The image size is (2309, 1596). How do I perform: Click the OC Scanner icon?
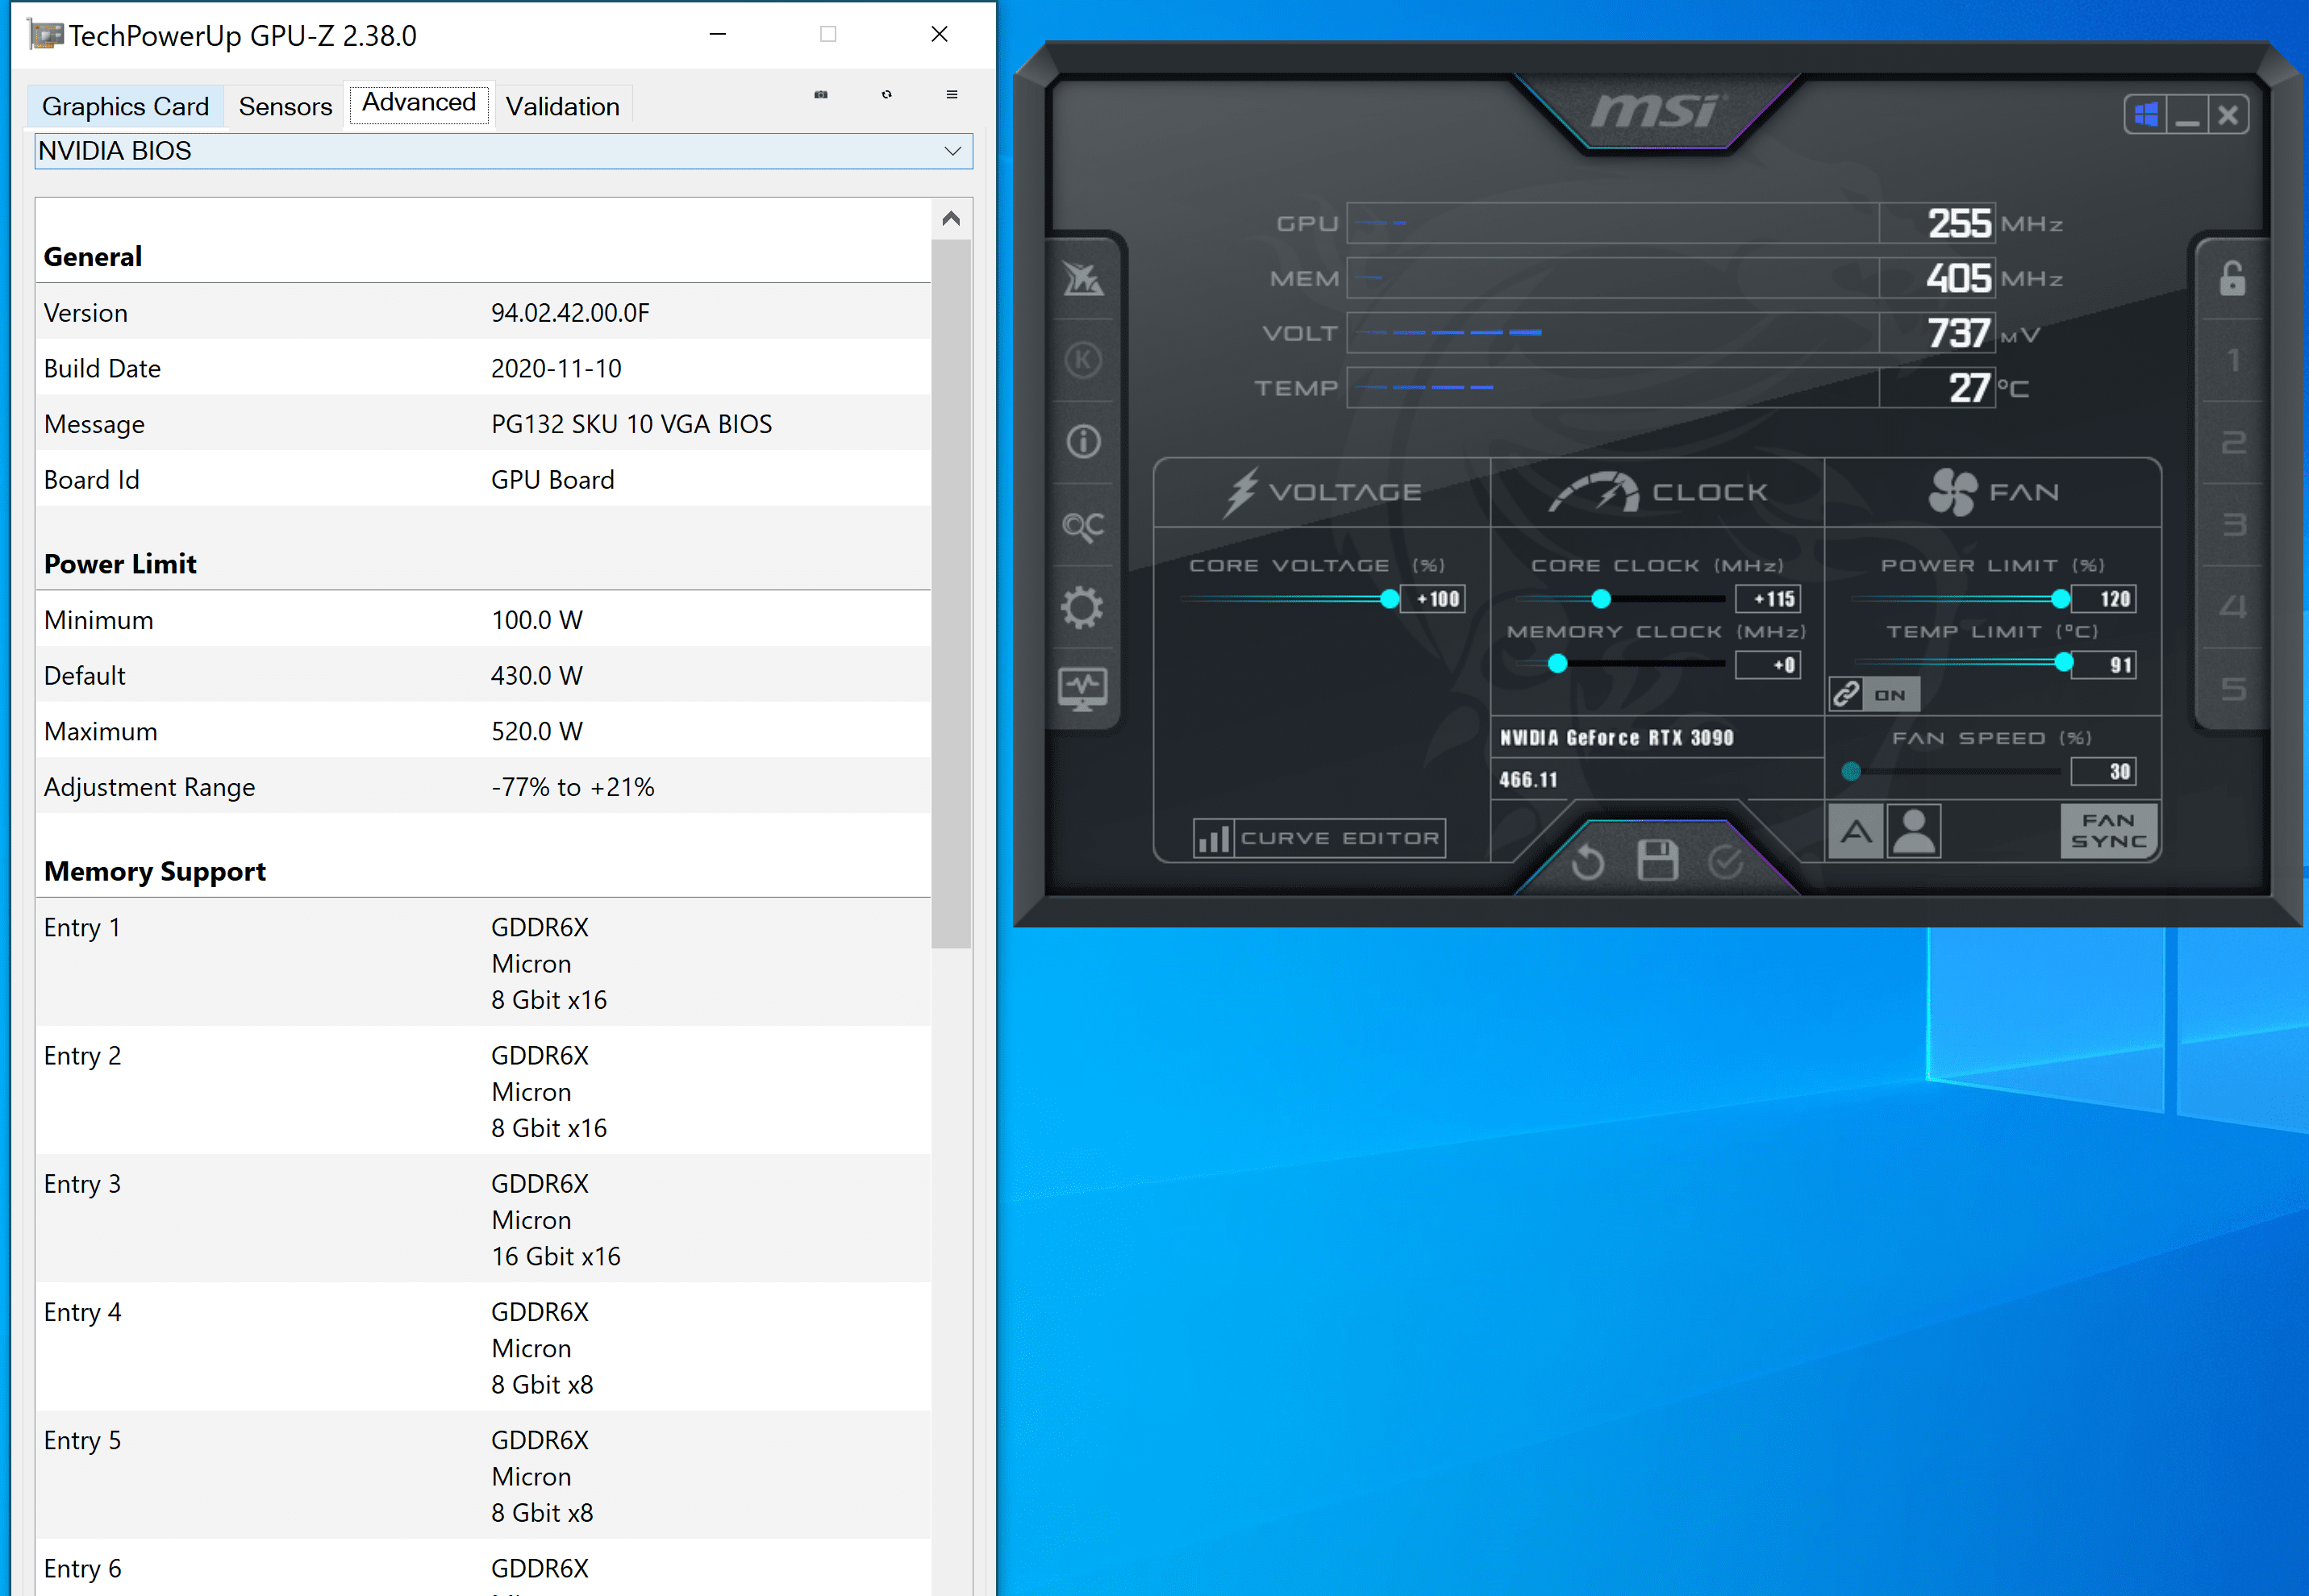[x=1082, y=525]
